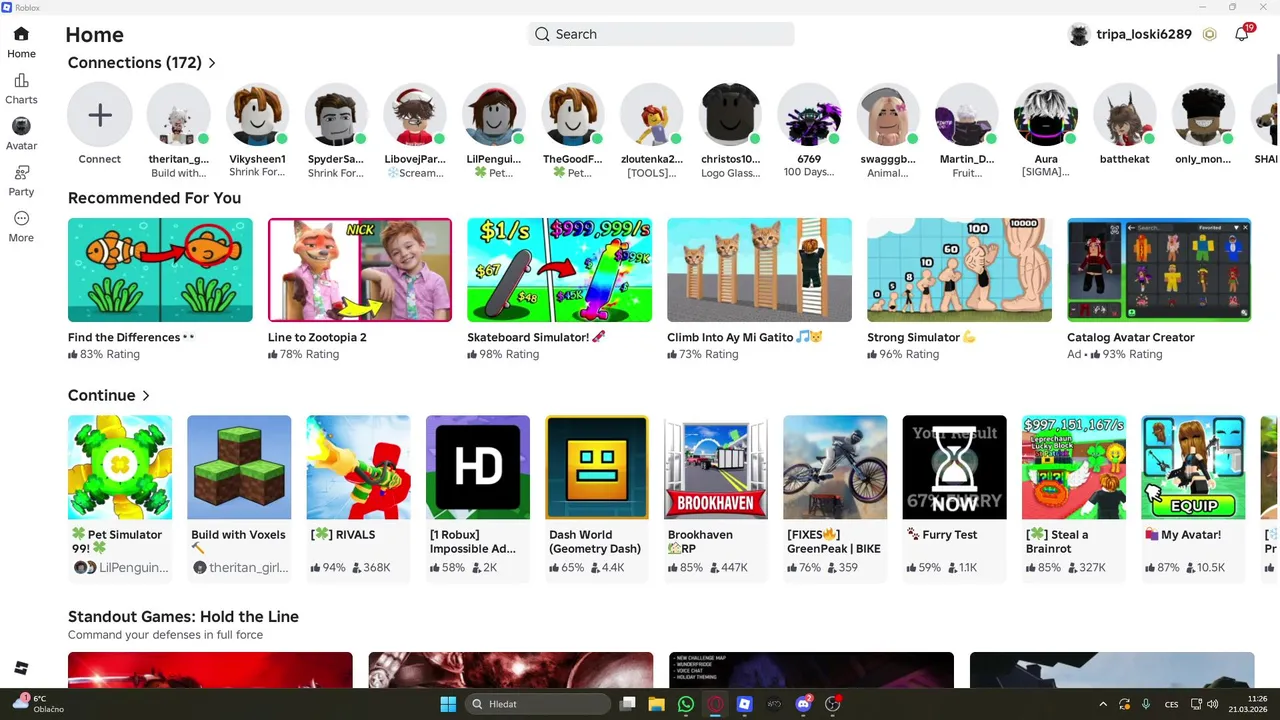This screenshot has width=1280, height=720.
Task: Click the tripa_loski6289 username
Action: click(x=1144, y=34)
